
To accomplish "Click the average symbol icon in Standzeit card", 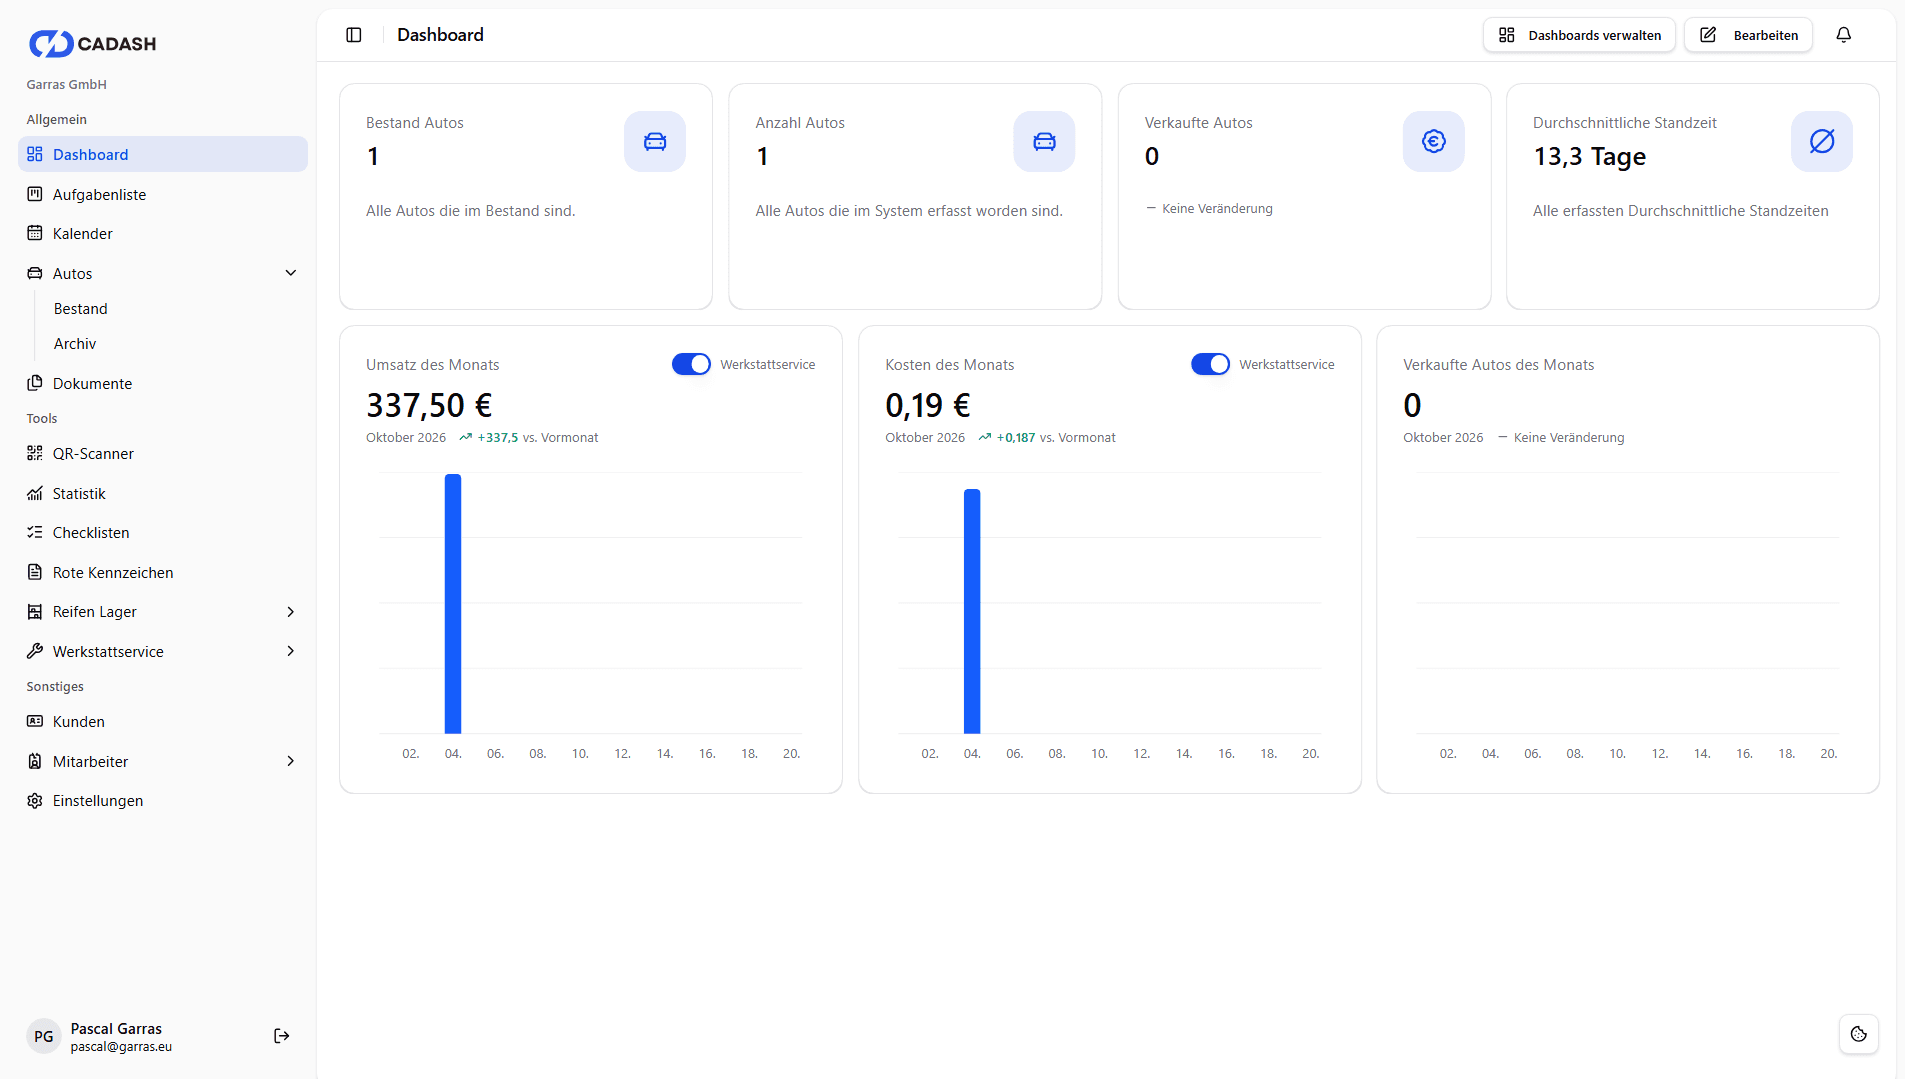I will click(x=1822, y=142).
